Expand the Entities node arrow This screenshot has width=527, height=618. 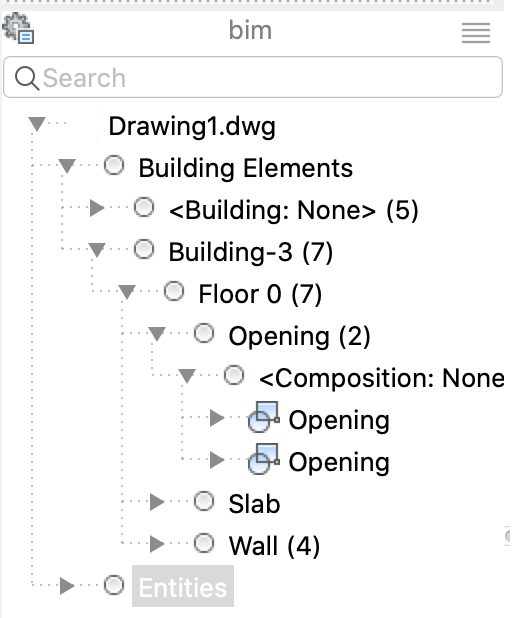point(67,586)
